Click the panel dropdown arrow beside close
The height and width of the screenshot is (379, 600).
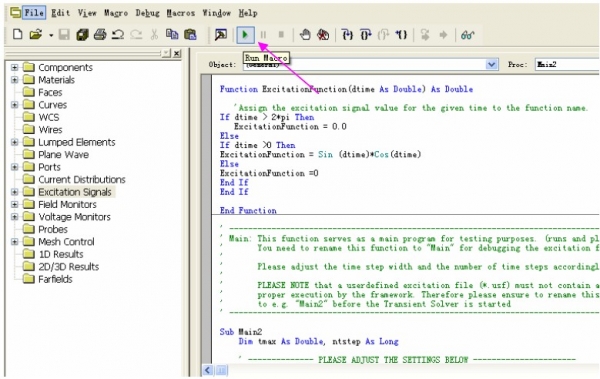click(x=166, y=53)
